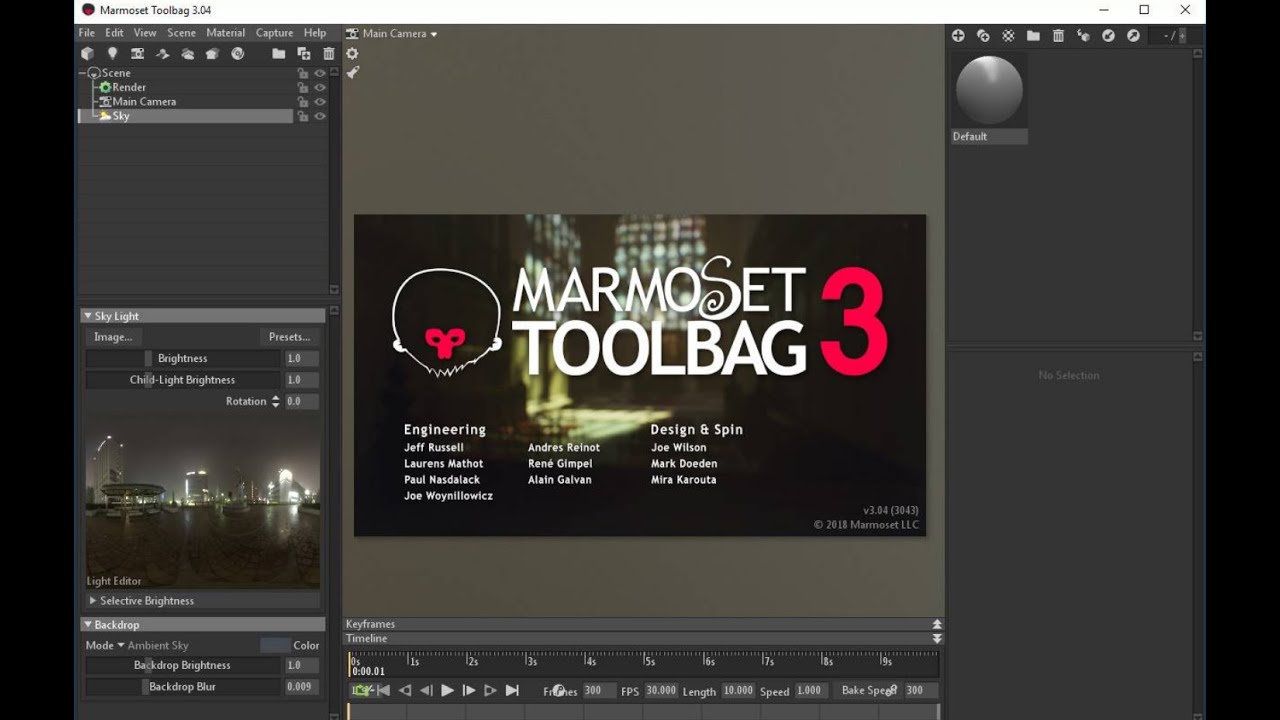Add a new mesh object (cube icon)
This screenshot has height=720, width=1280.
coord(87,54)
